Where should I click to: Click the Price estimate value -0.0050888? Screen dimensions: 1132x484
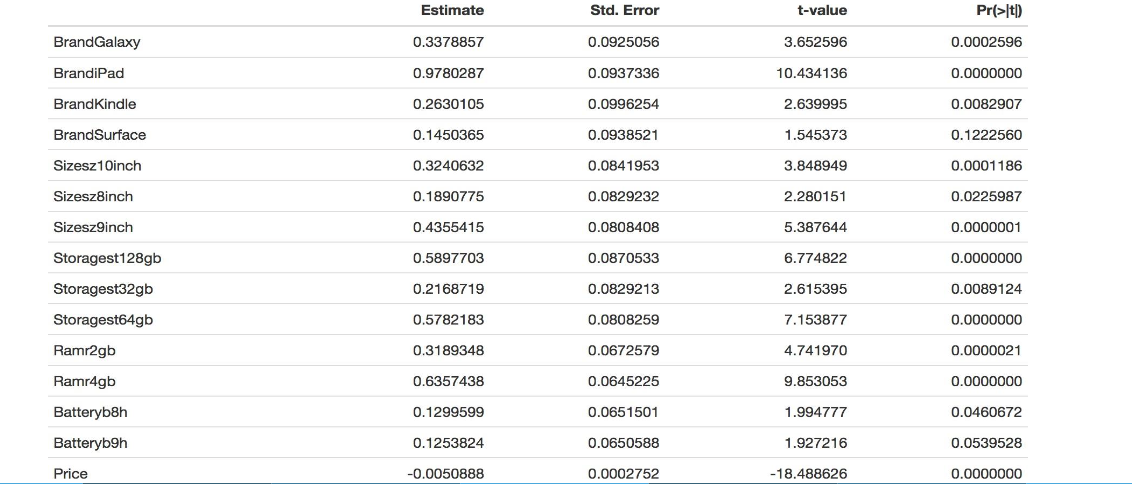click(446, 474)
